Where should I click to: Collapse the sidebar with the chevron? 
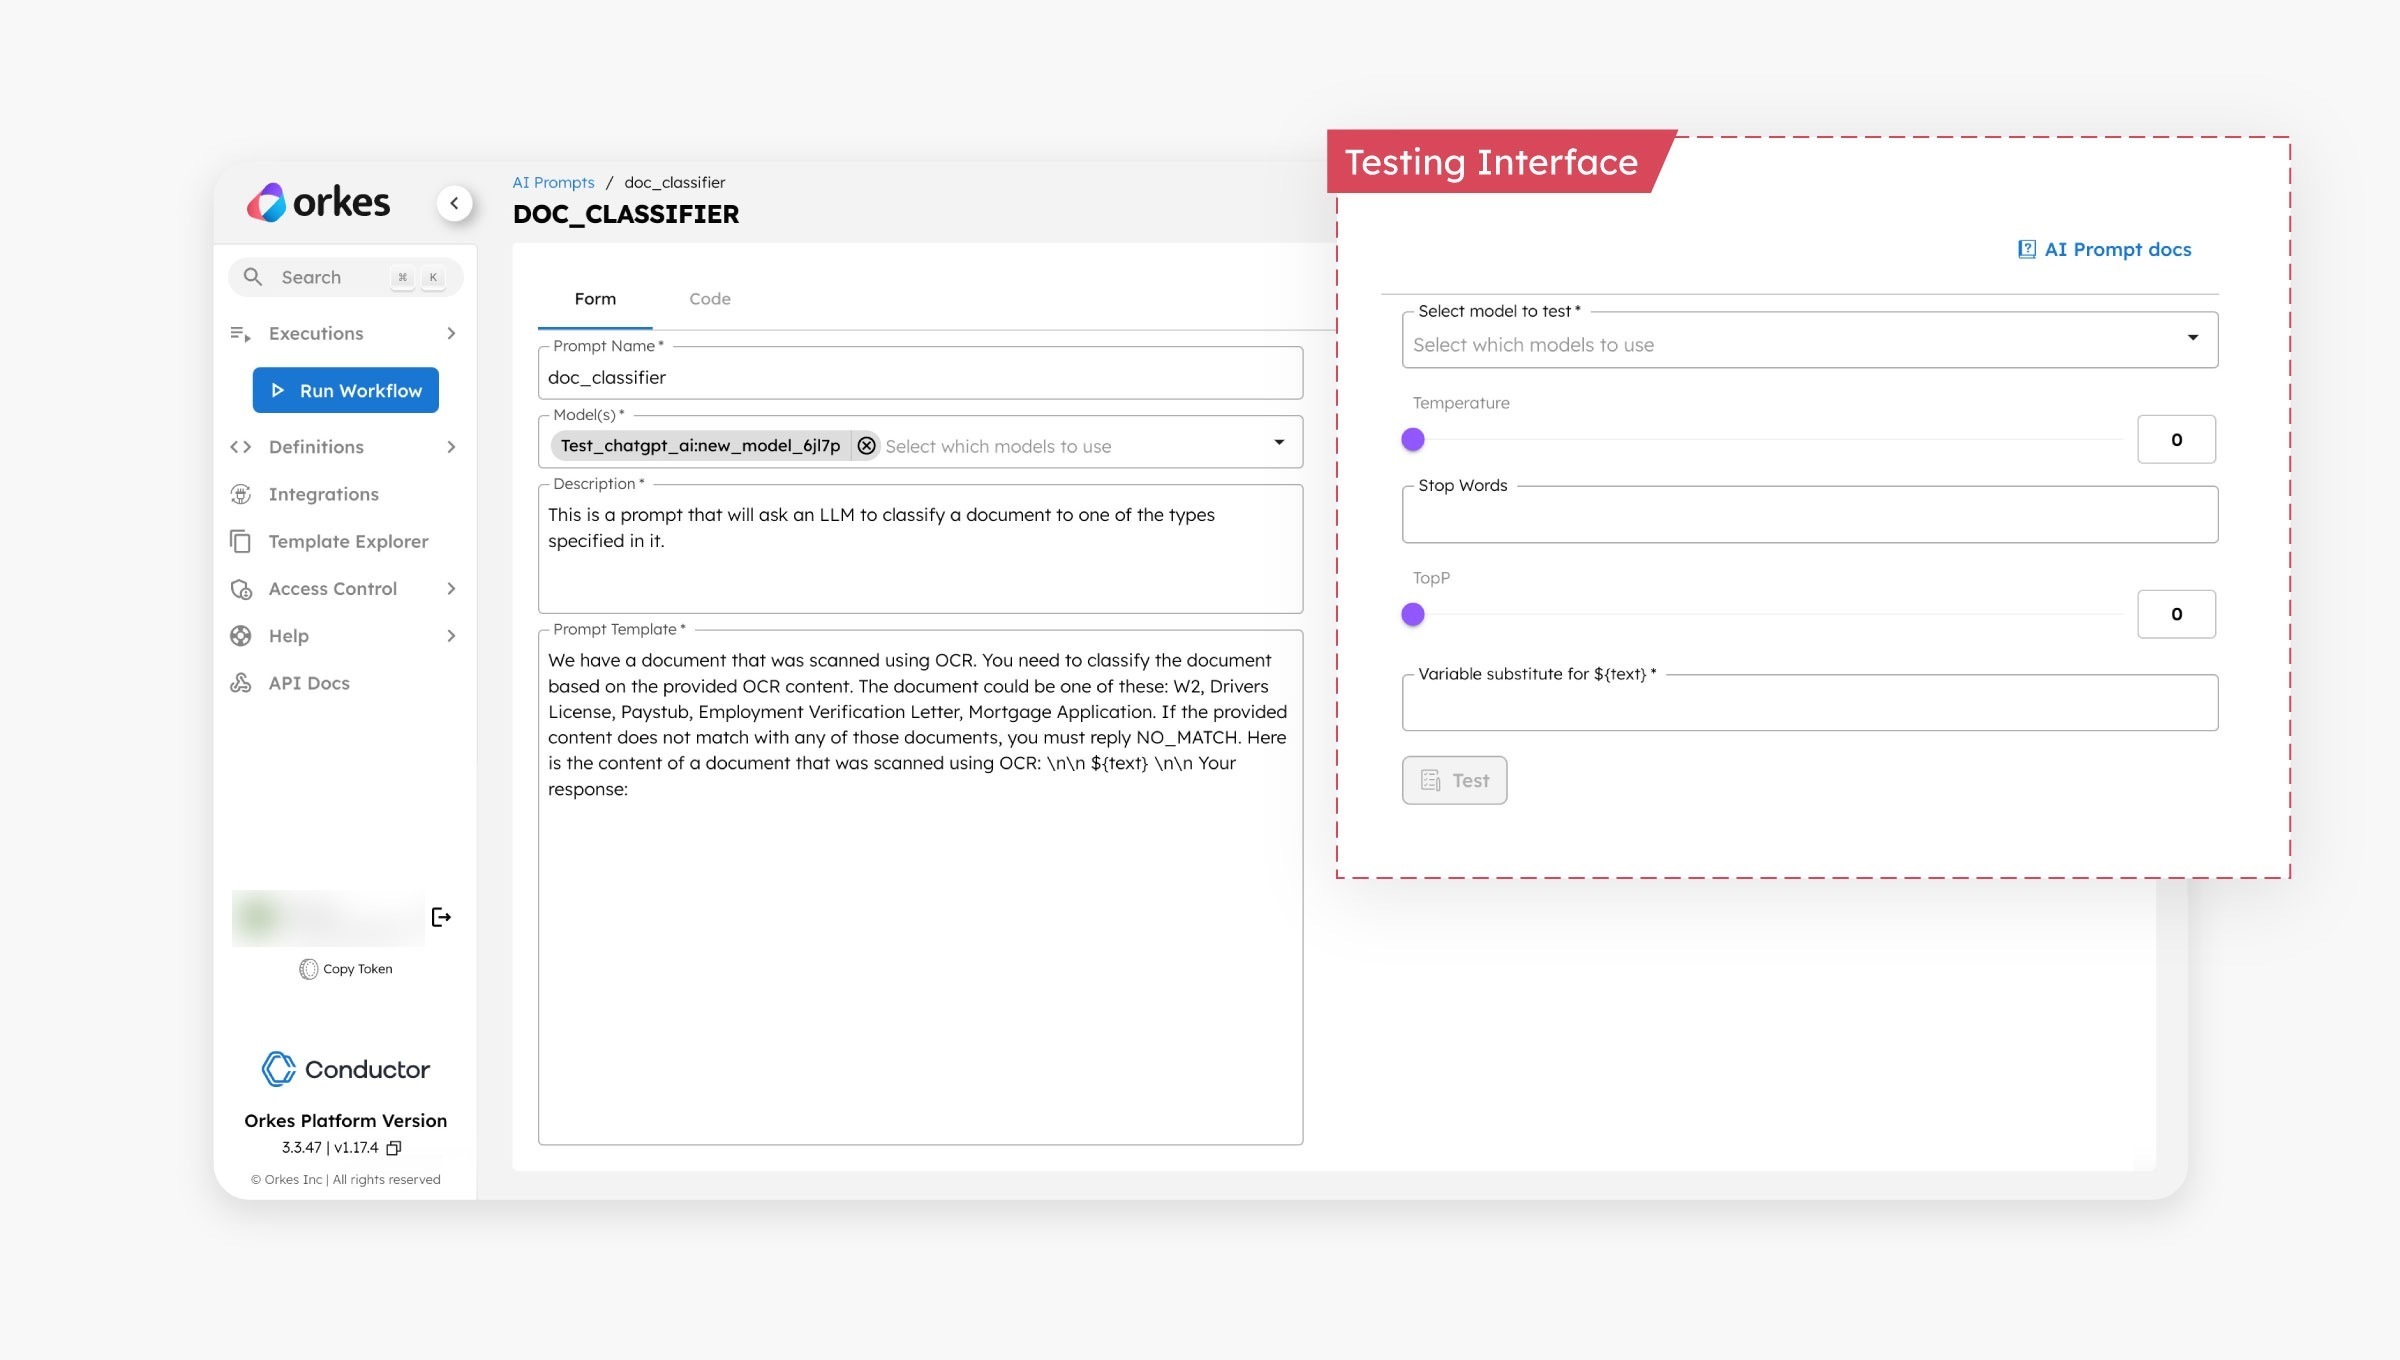pyautogui.click(x=455, y=202)
